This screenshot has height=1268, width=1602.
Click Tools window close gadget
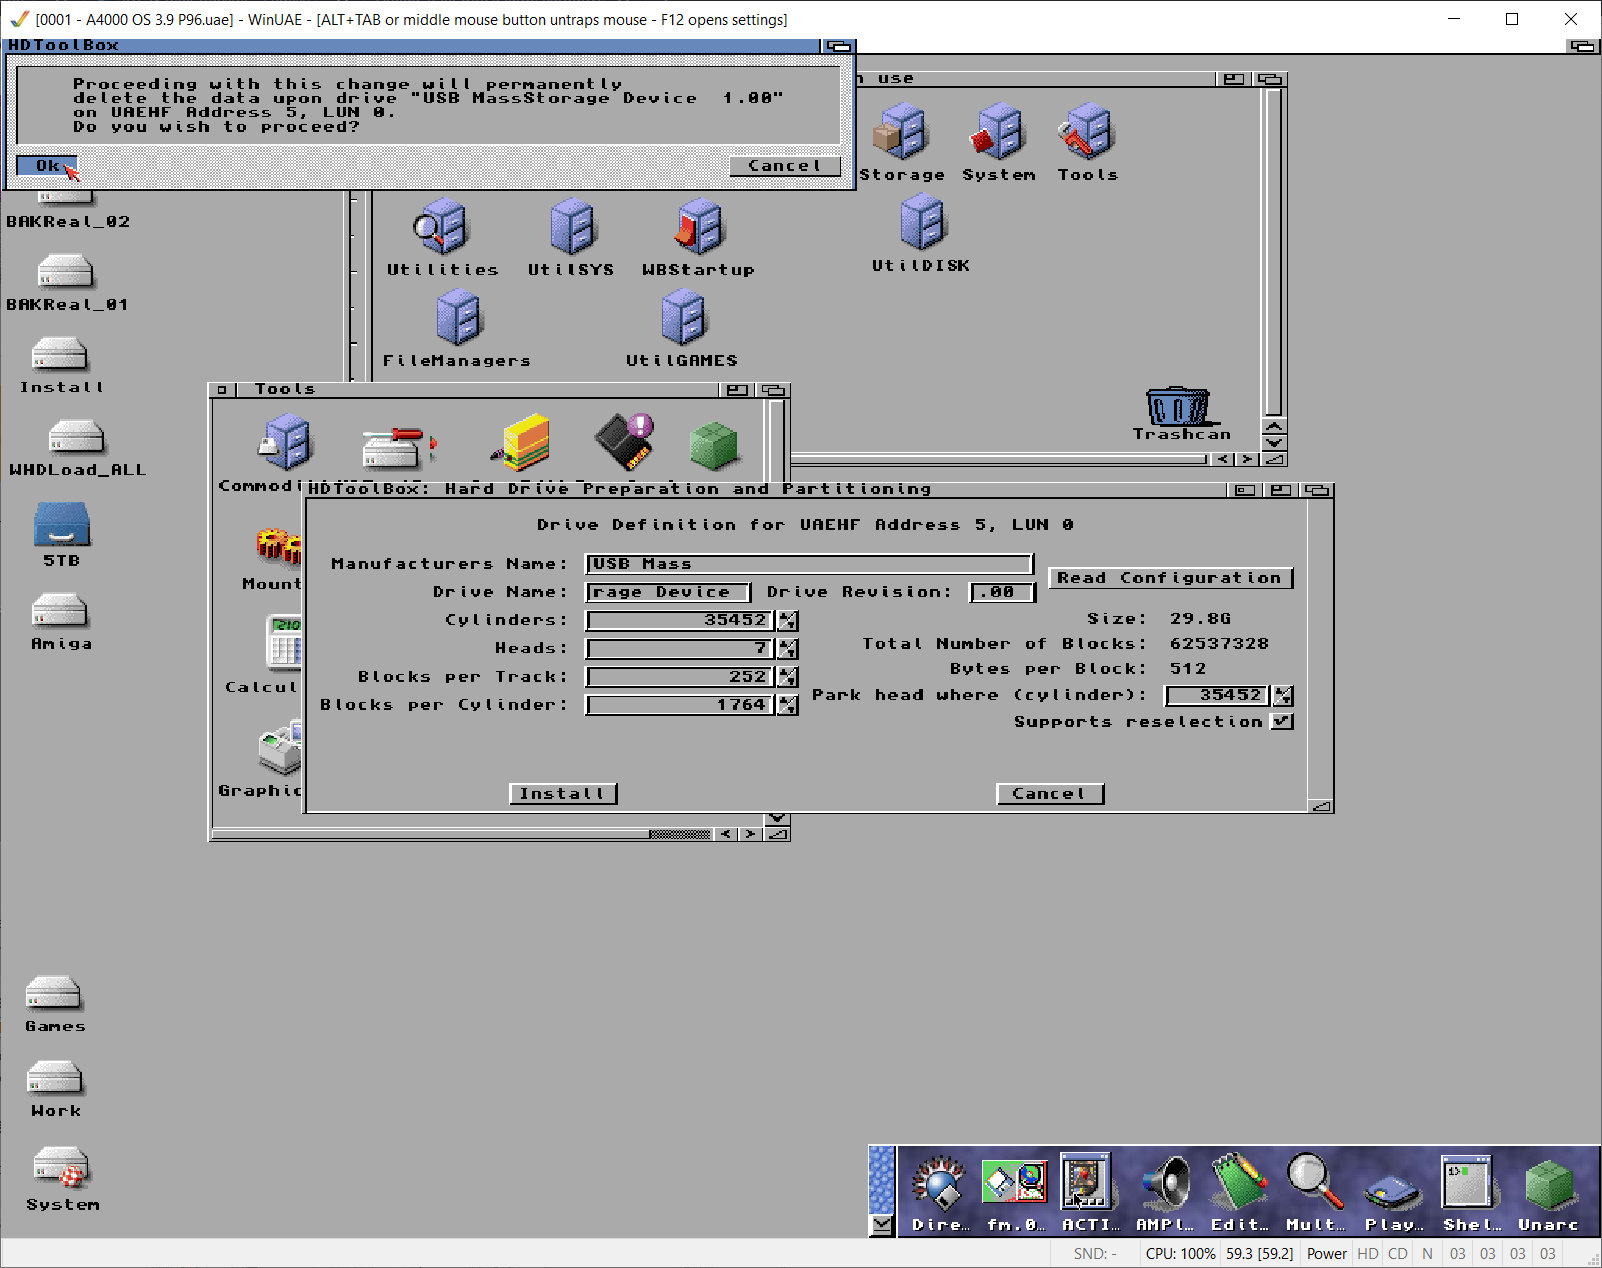click(221, 390)
